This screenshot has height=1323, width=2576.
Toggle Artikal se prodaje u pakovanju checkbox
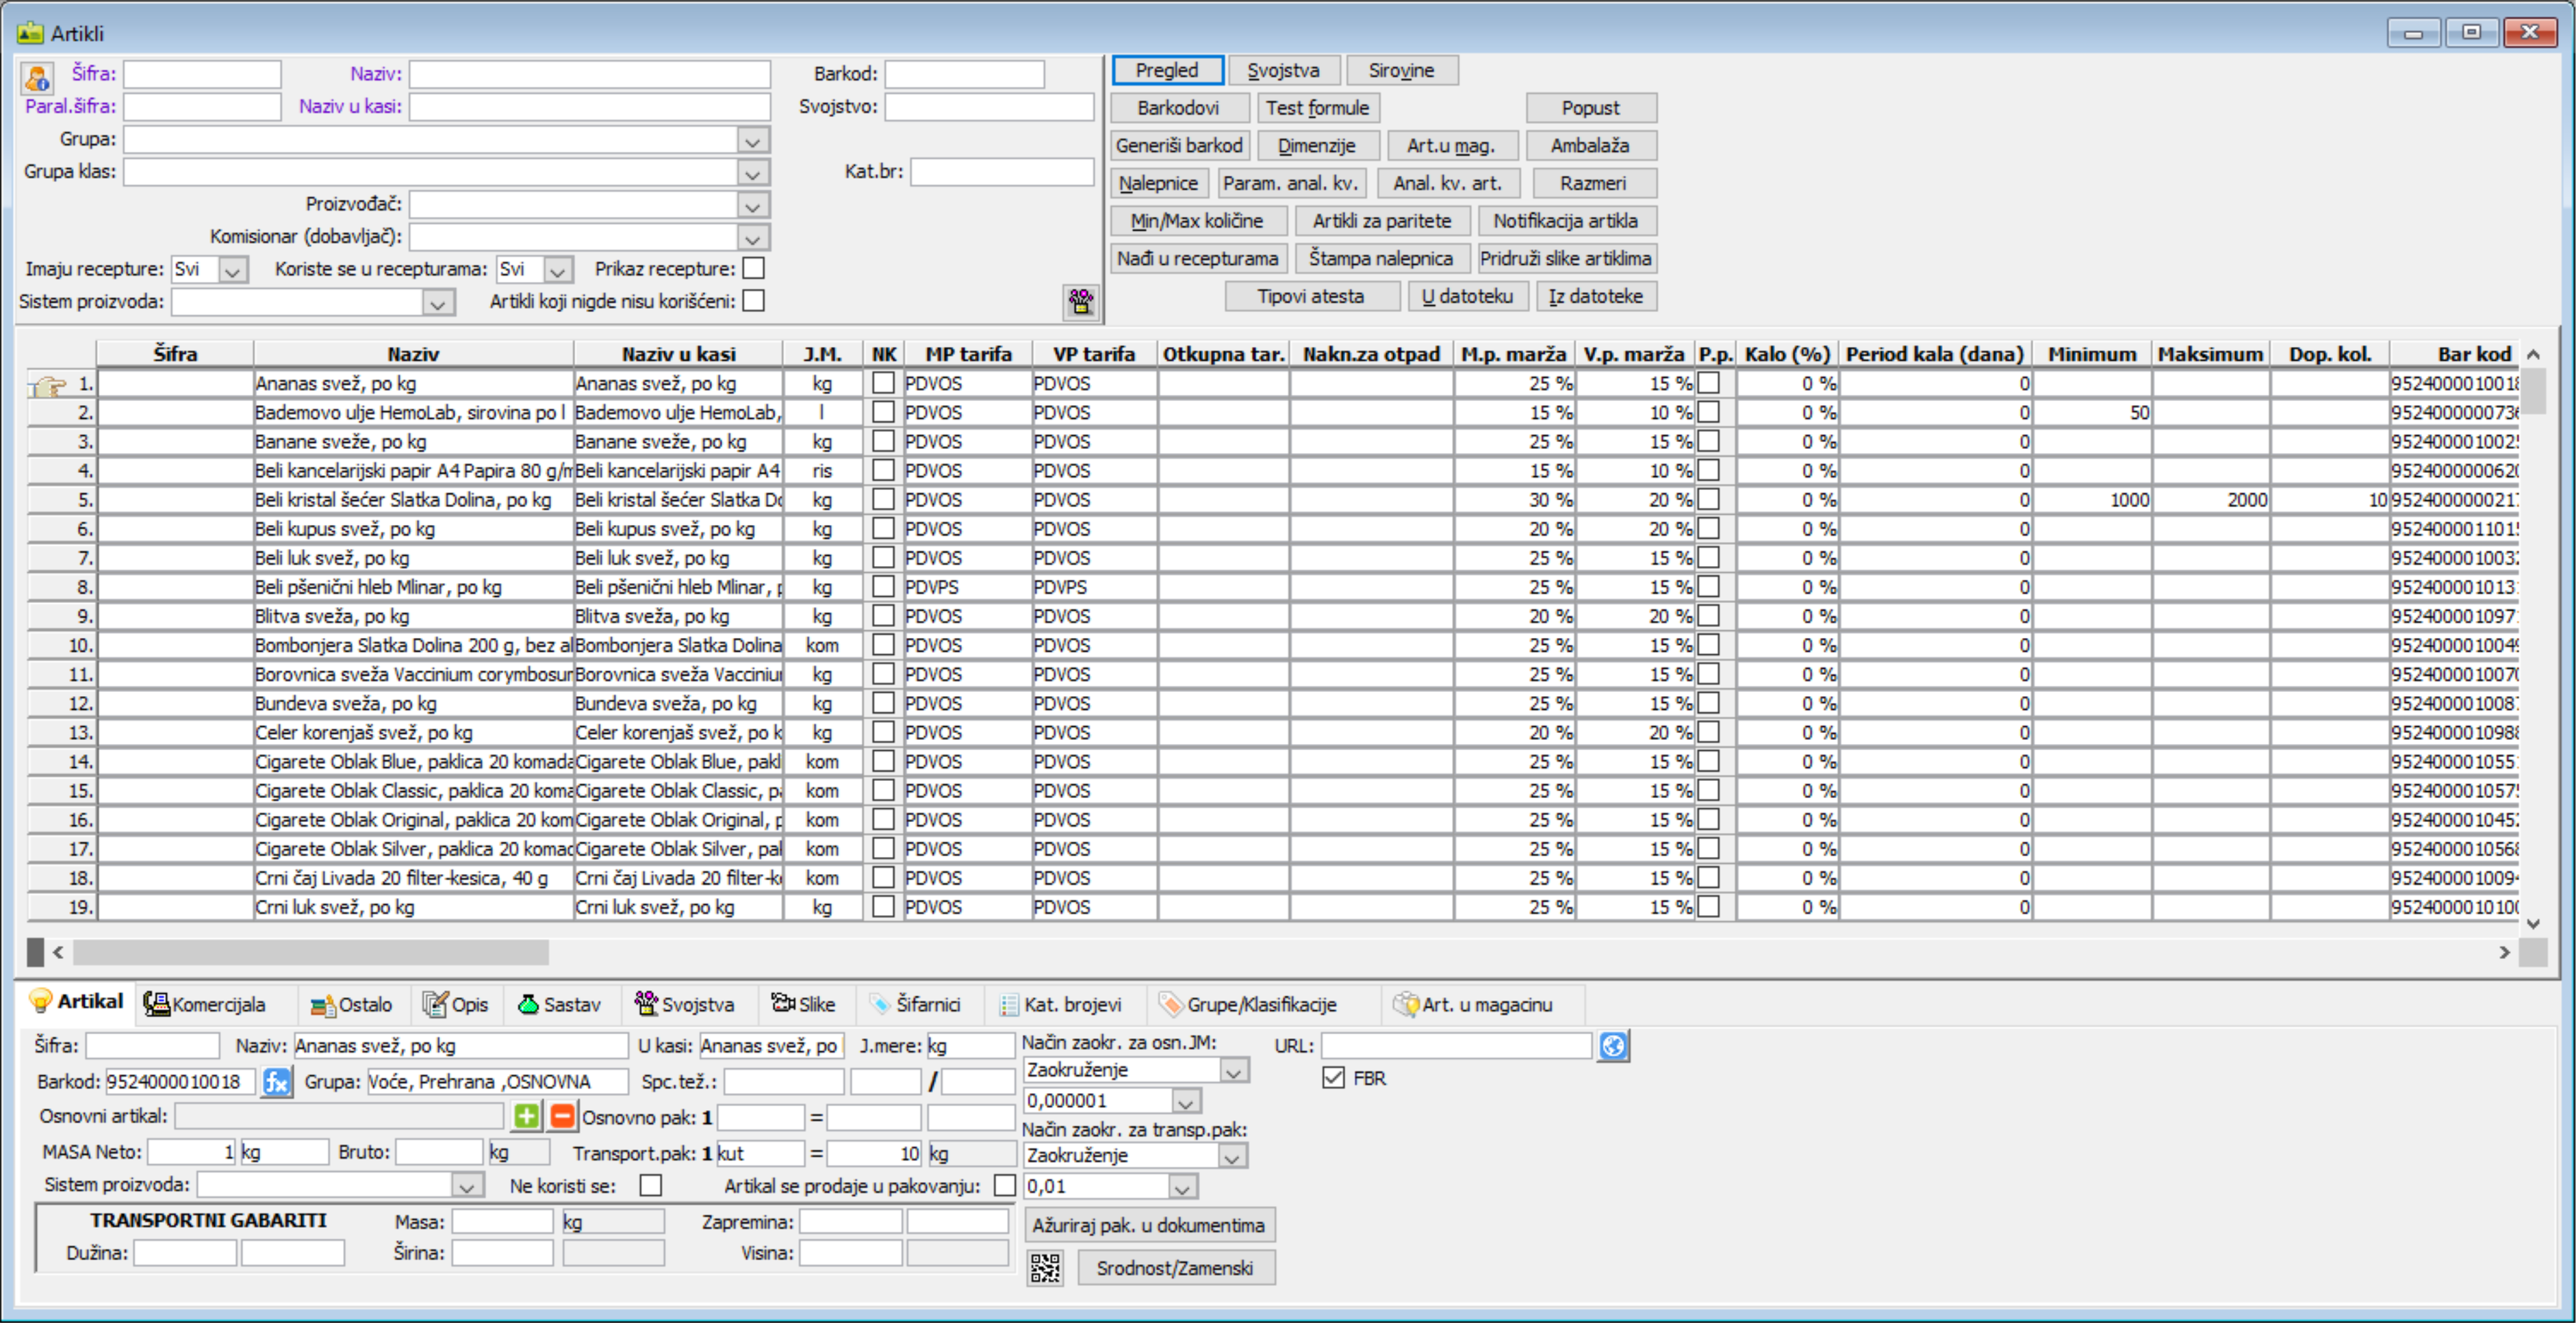click(x=1005, y=1185)
